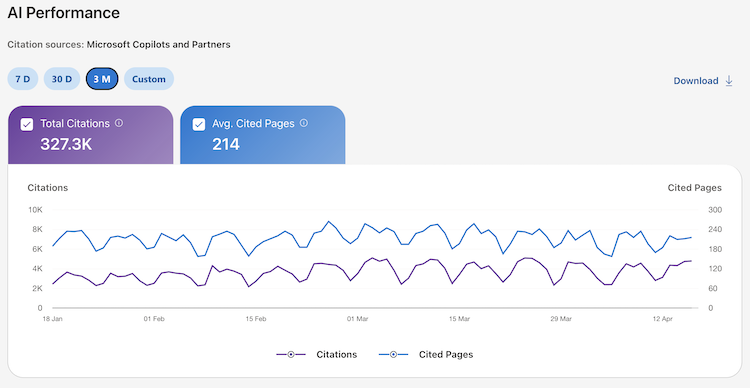Click the Citations axis title
This screenshot has width=750, height=388.
point(48,188)
